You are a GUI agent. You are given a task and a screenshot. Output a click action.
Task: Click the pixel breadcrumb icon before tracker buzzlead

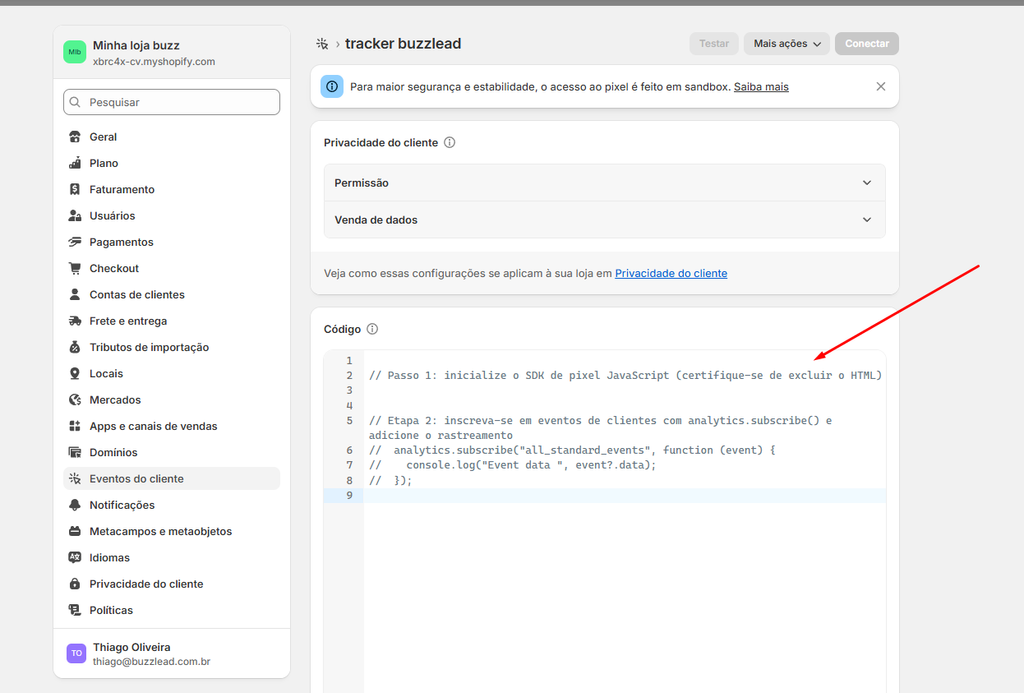pos(322,44)
